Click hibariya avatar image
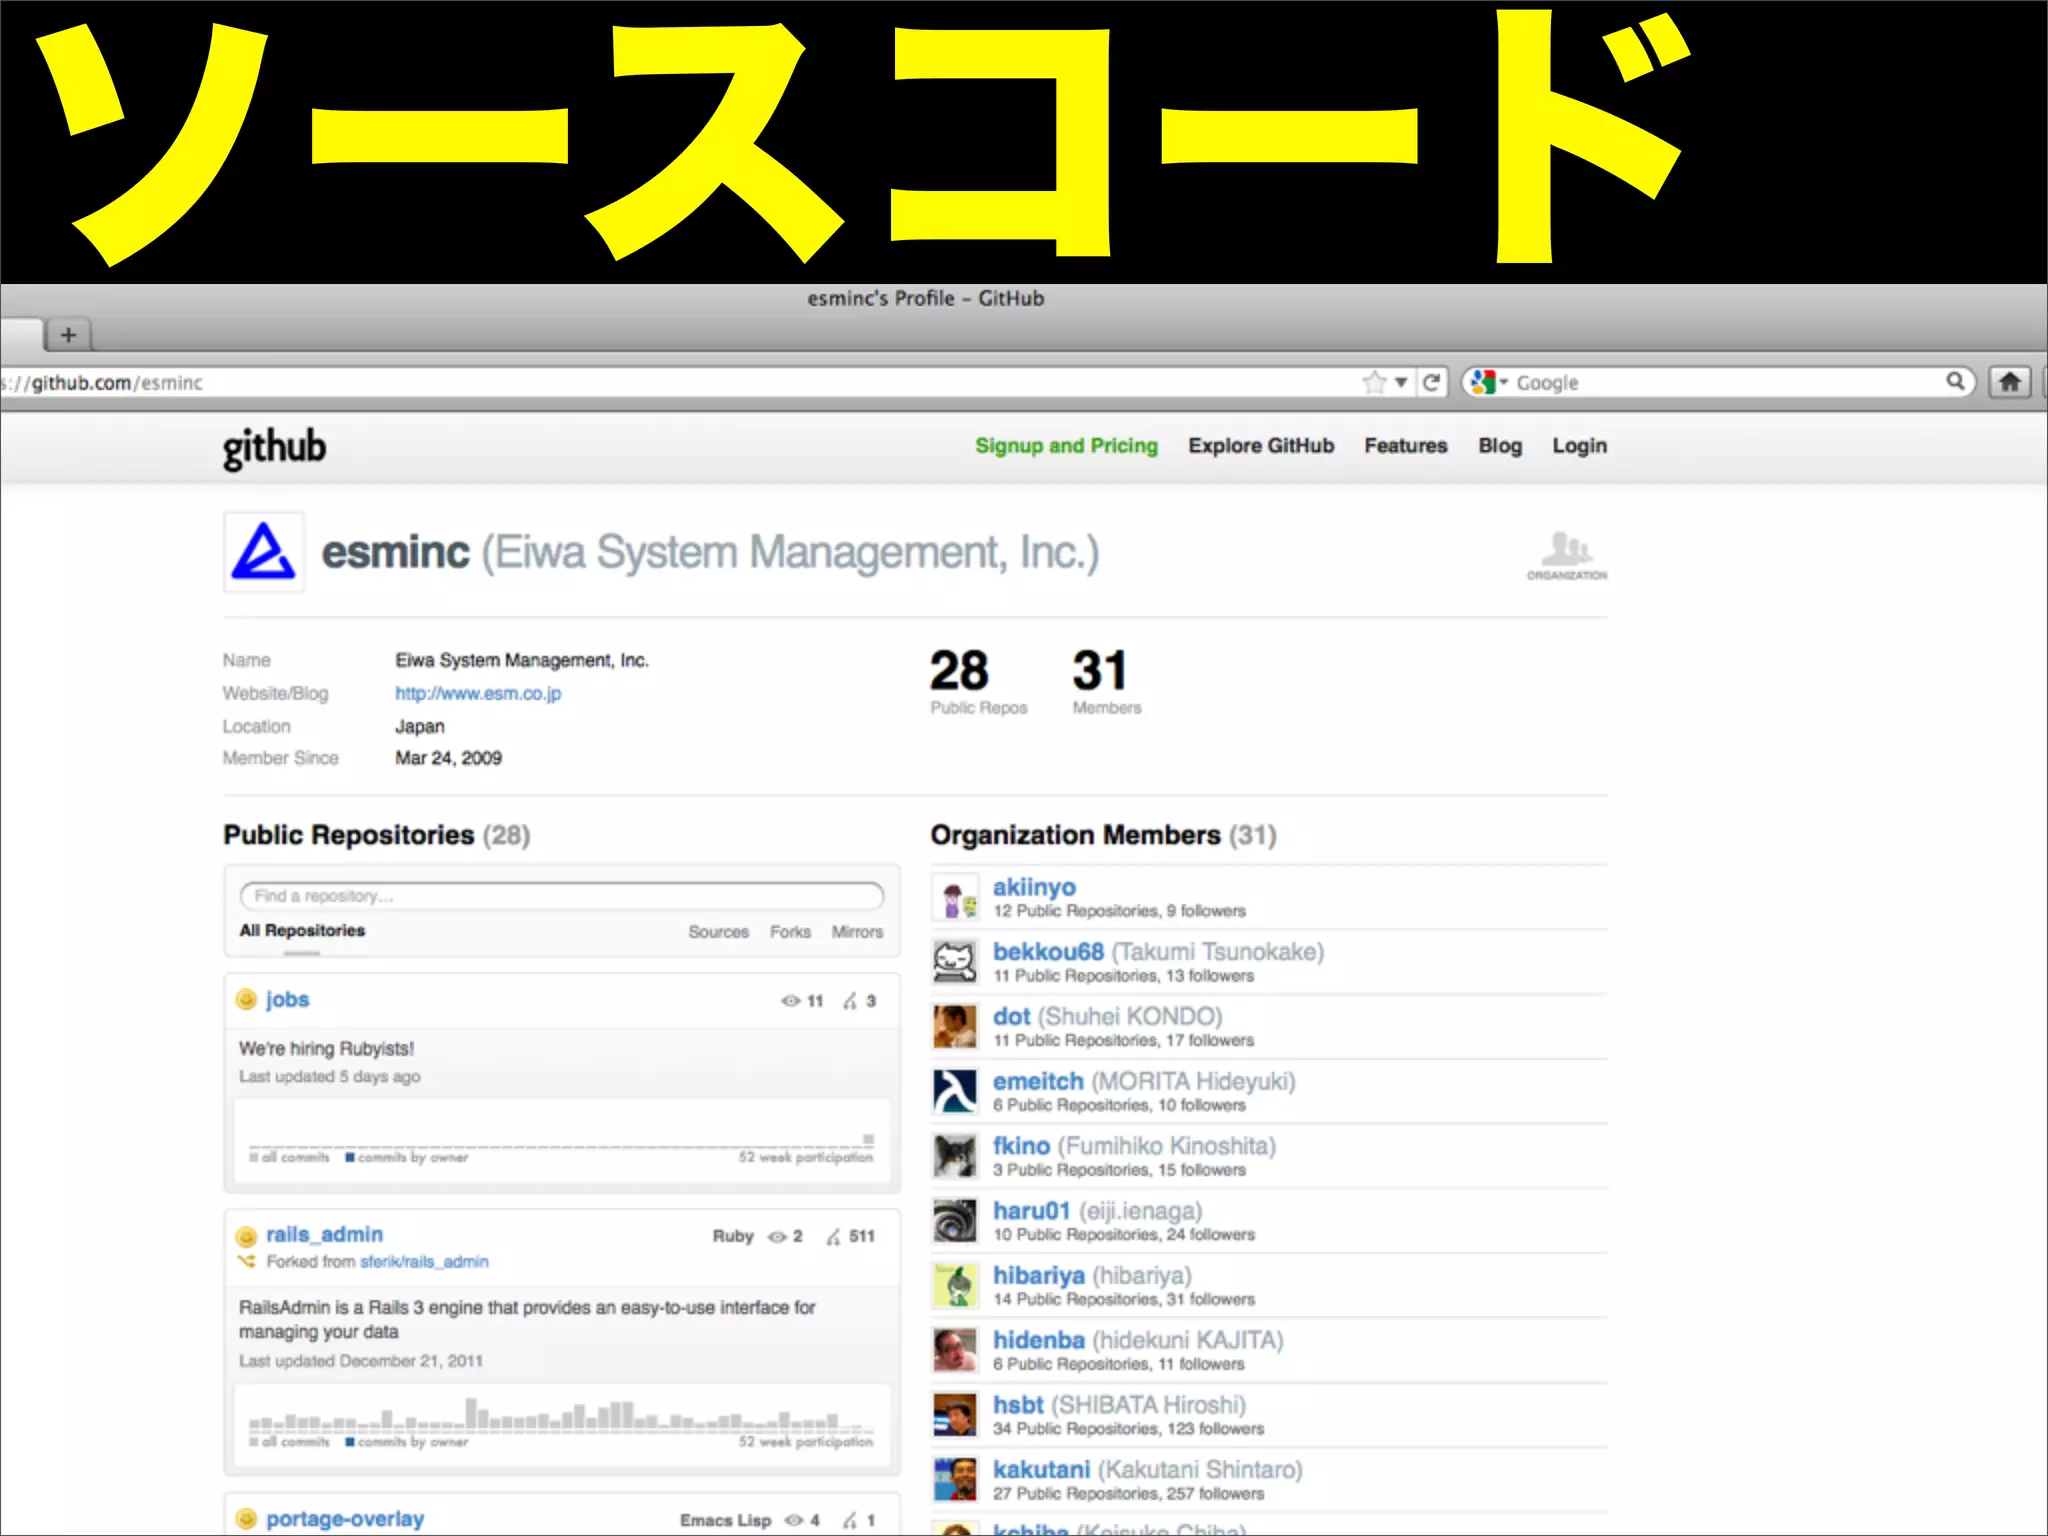Image resolution: width=2048 pixels, height=1536 pixels. pyautogui.click(x=955, y=1286)
